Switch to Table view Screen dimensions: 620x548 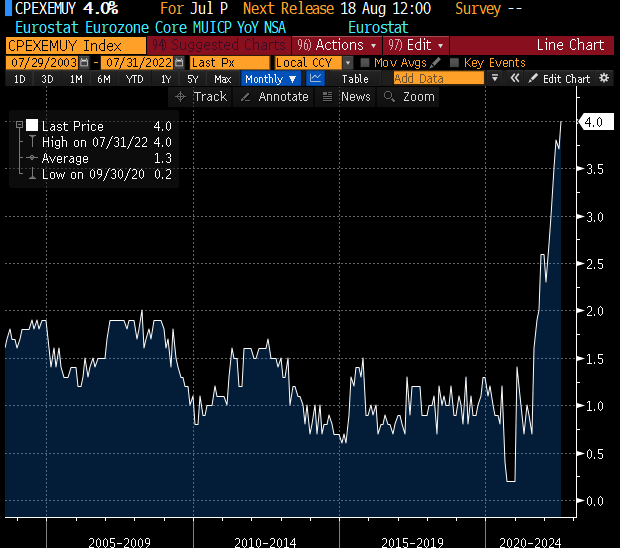click(355, 79)
